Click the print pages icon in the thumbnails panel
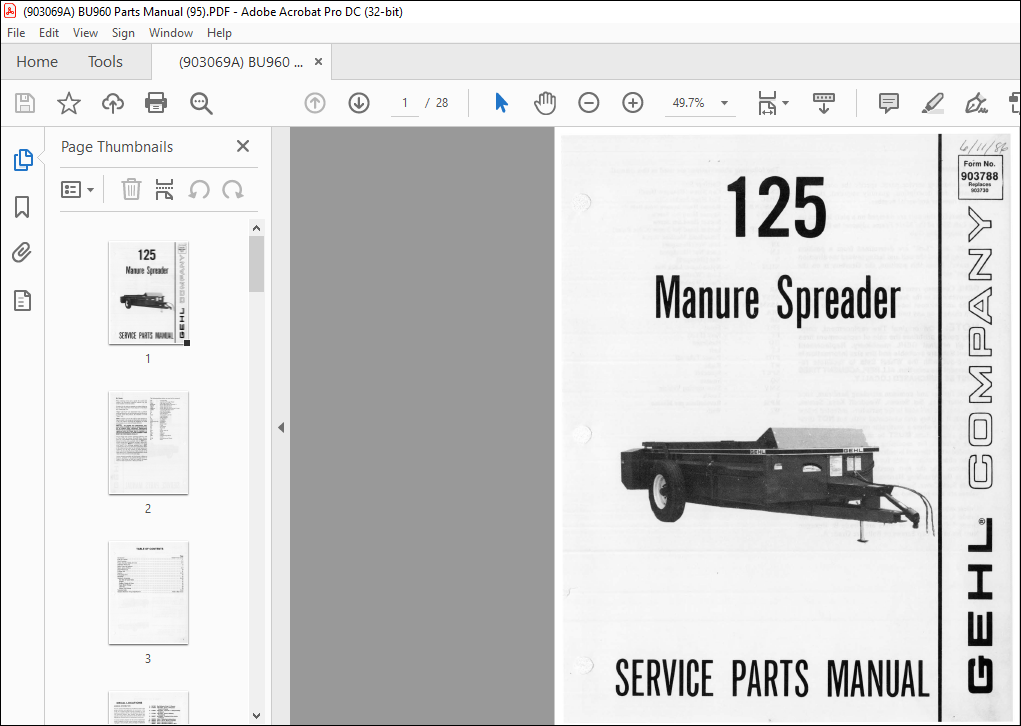This screenshot has width=1021, height=726. [165, 189]
